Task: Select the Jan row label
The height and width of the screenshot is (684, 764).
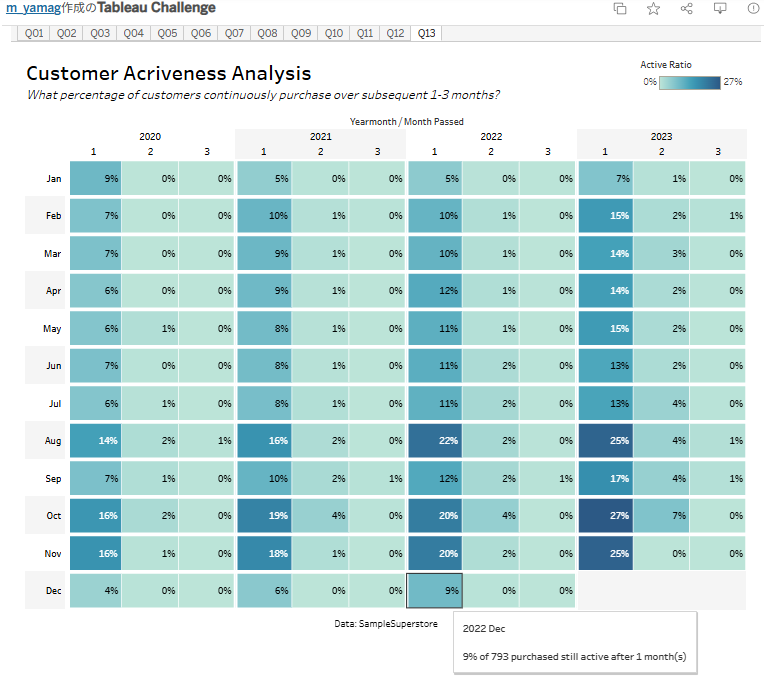Action: 54,178
